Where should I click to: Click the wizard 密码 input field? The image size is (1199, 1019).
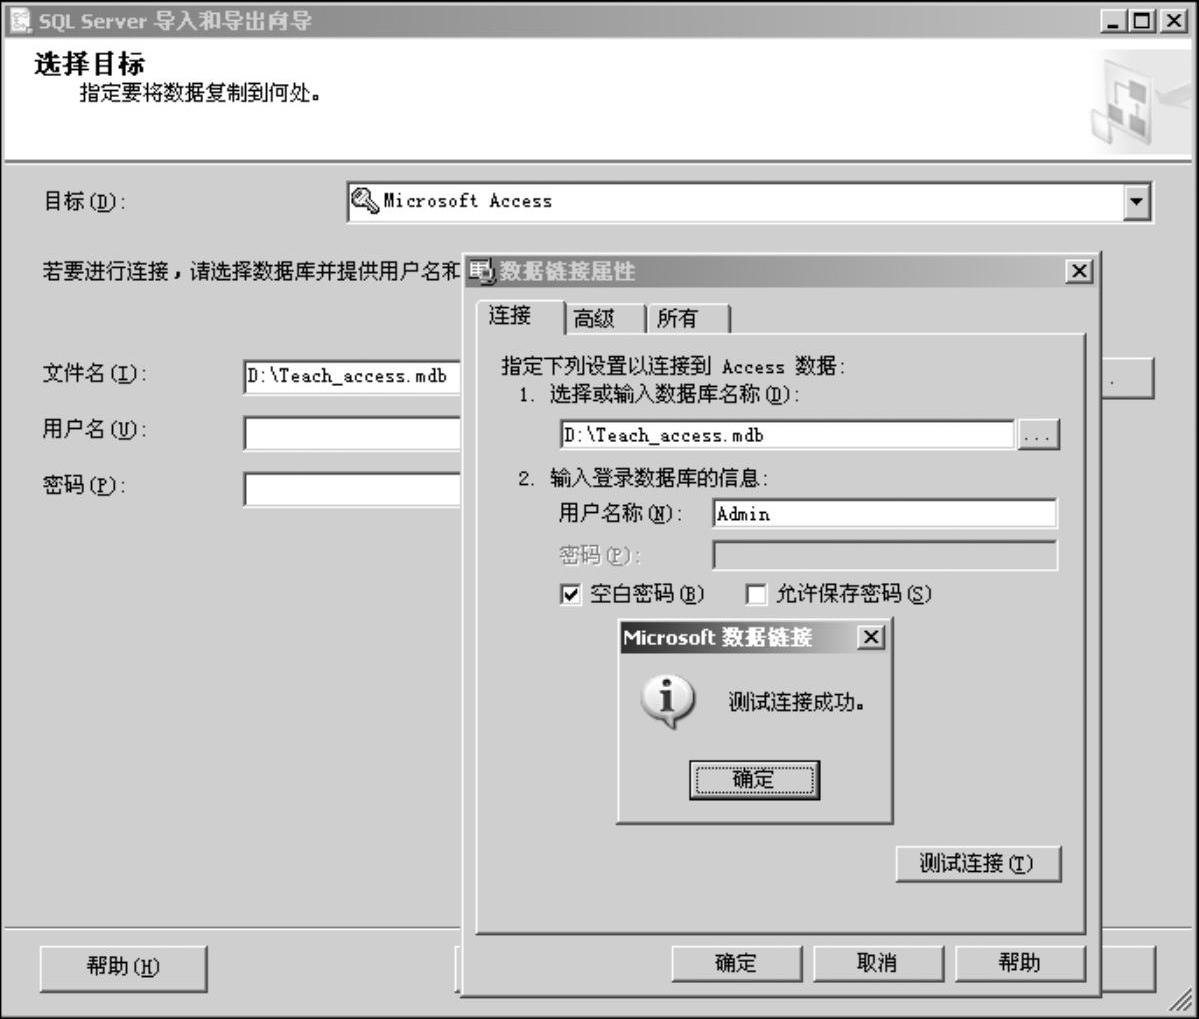coord(352,489)
